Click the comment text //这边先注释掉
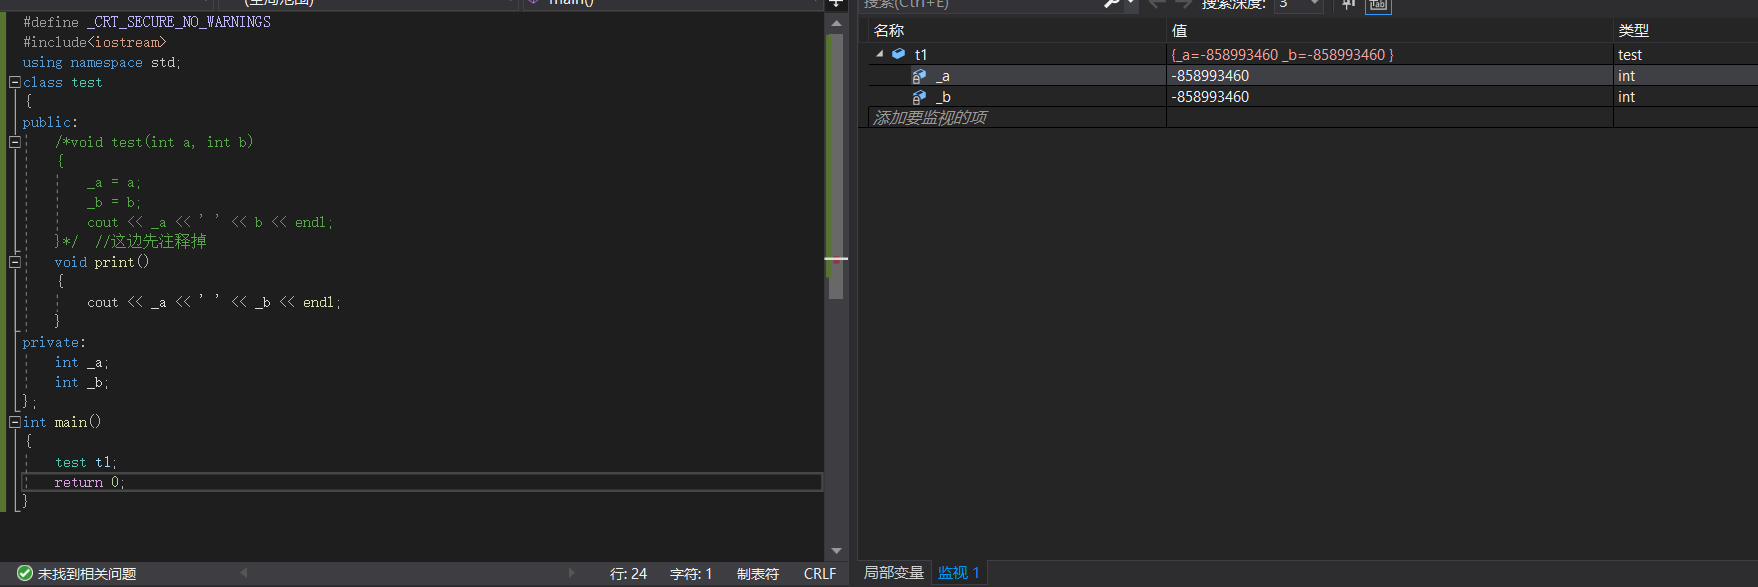 (x=151, y=241)
